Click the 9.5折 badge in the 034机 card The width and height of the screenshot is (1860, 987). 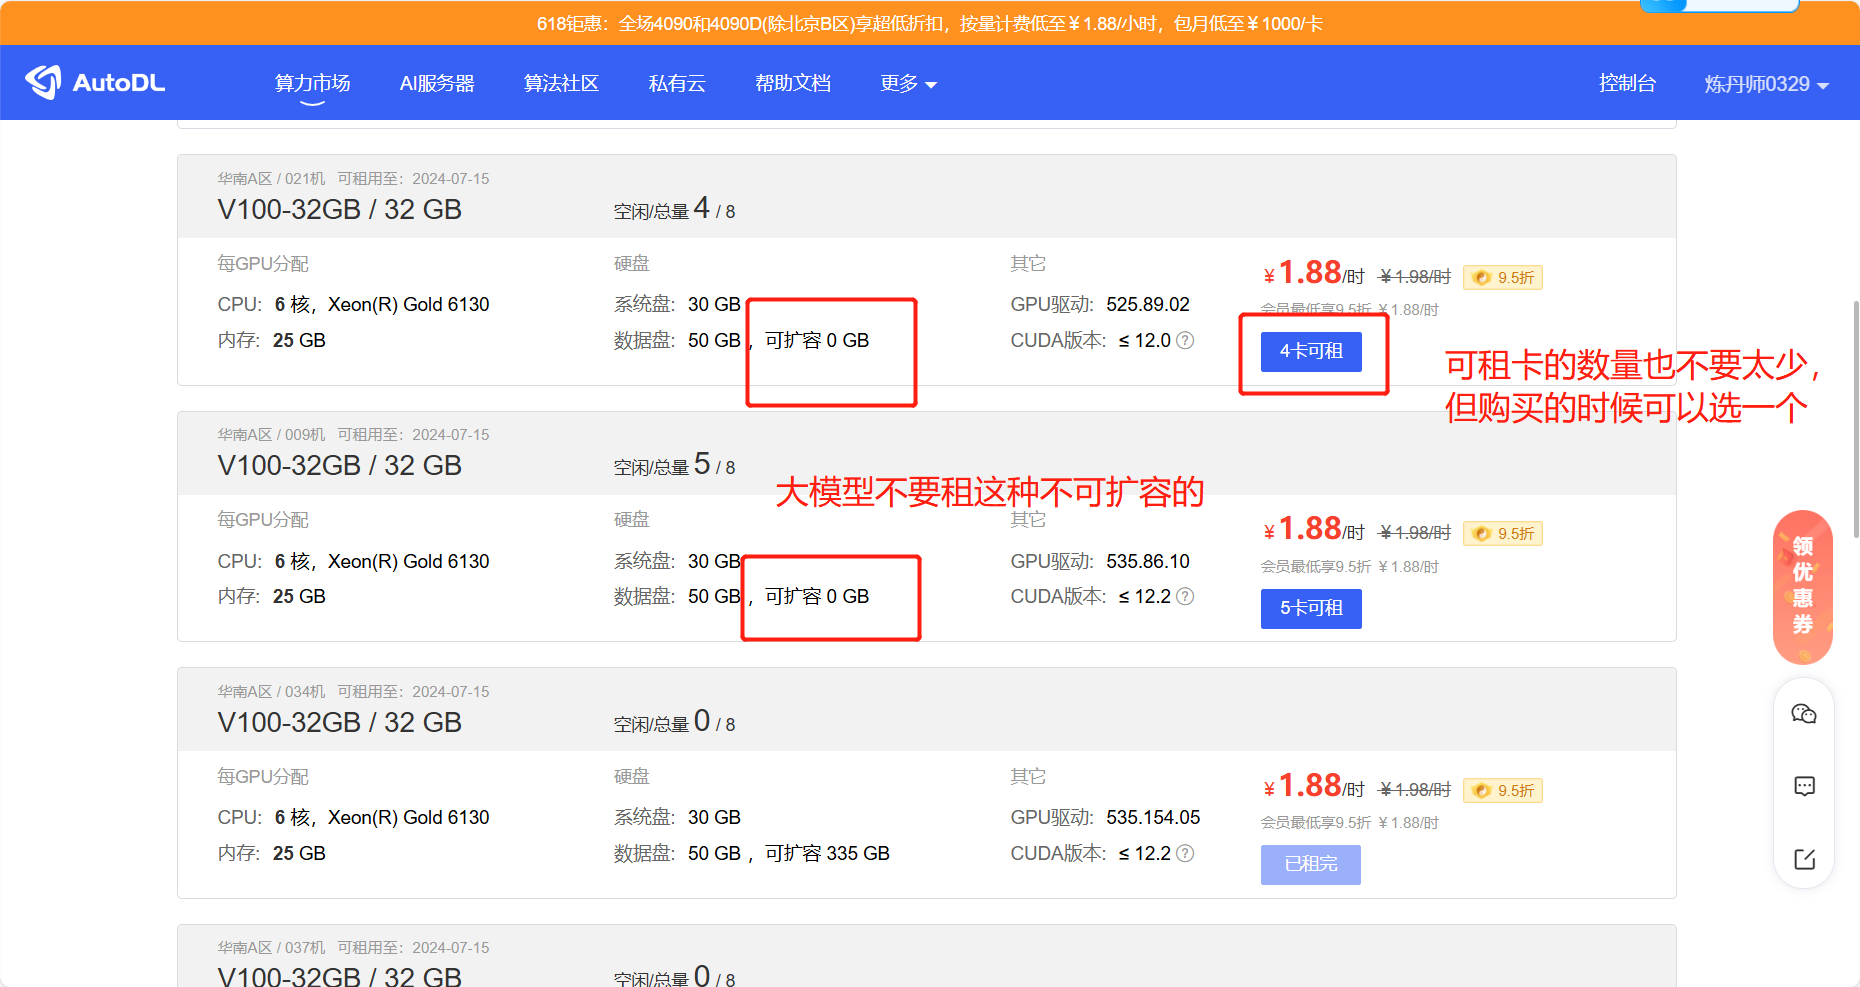click(x=1503, y=790)
